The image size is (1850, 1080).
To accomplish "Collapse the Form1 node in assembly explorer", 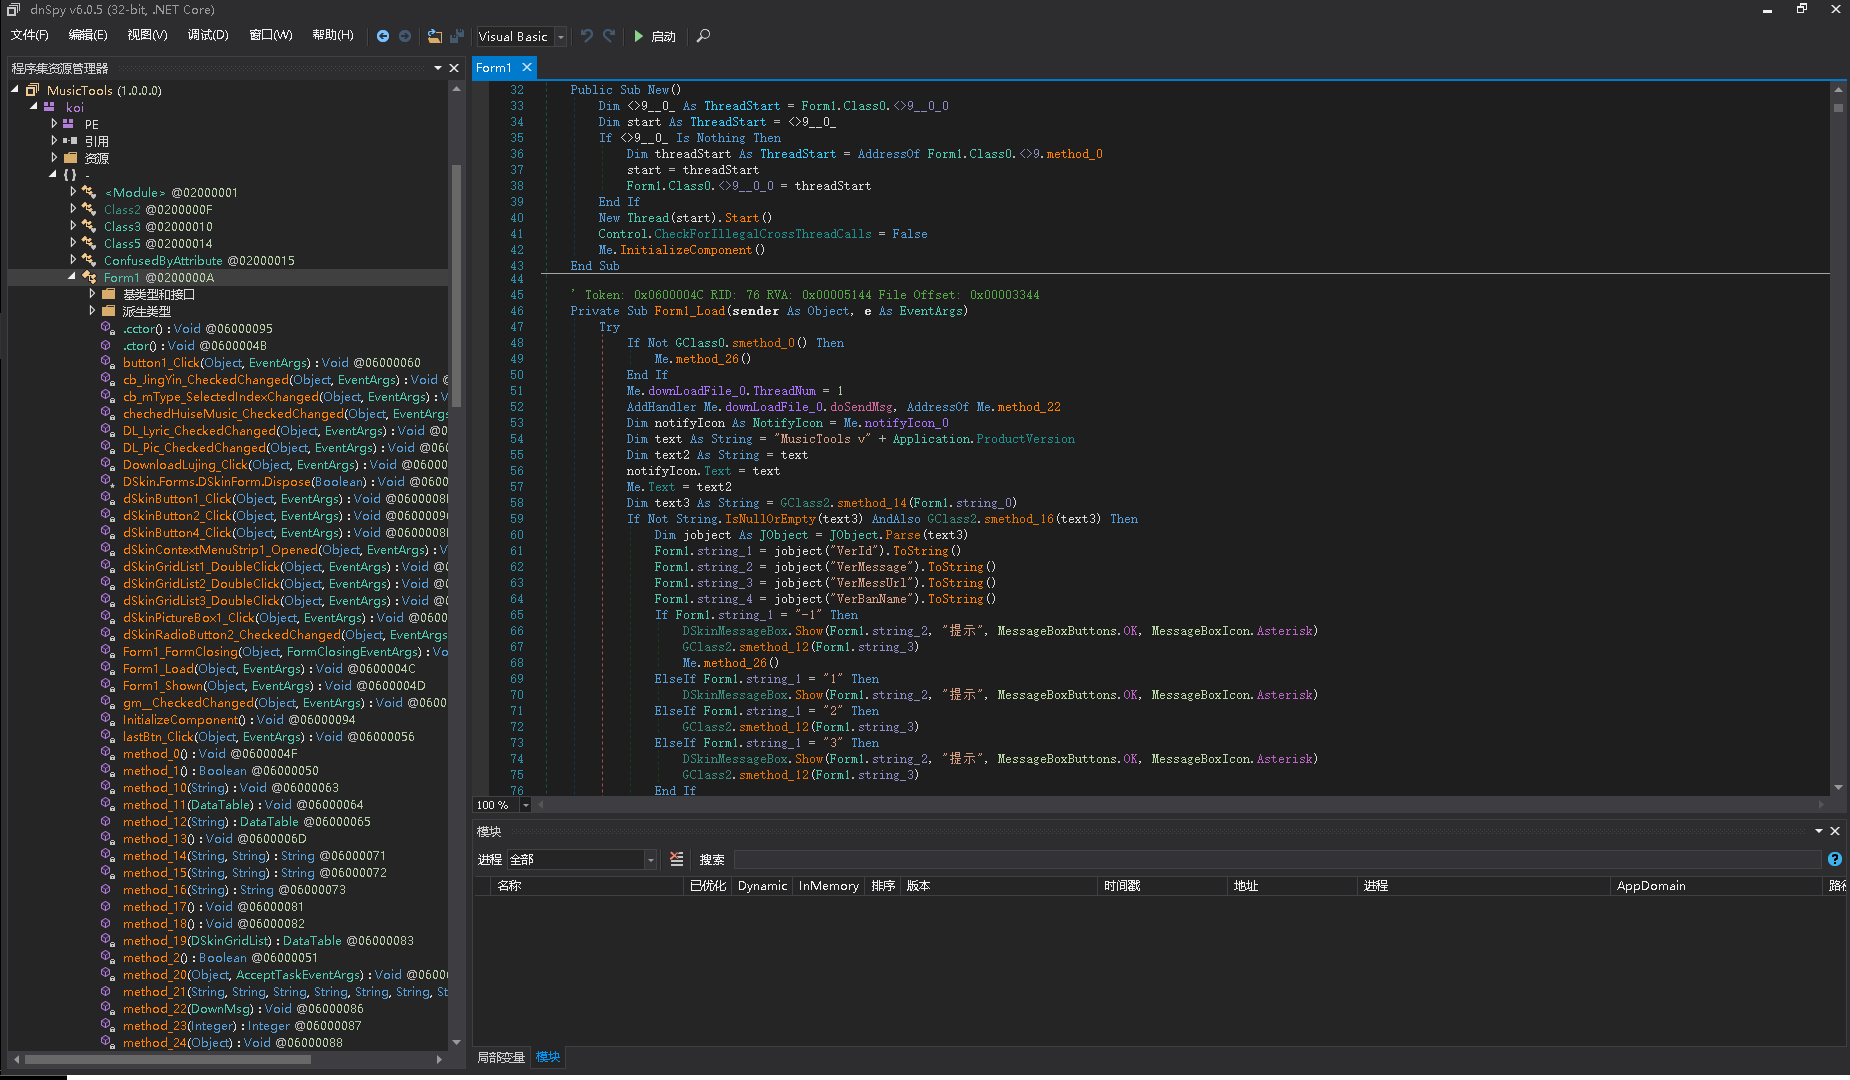I will [x=73, y=277].
